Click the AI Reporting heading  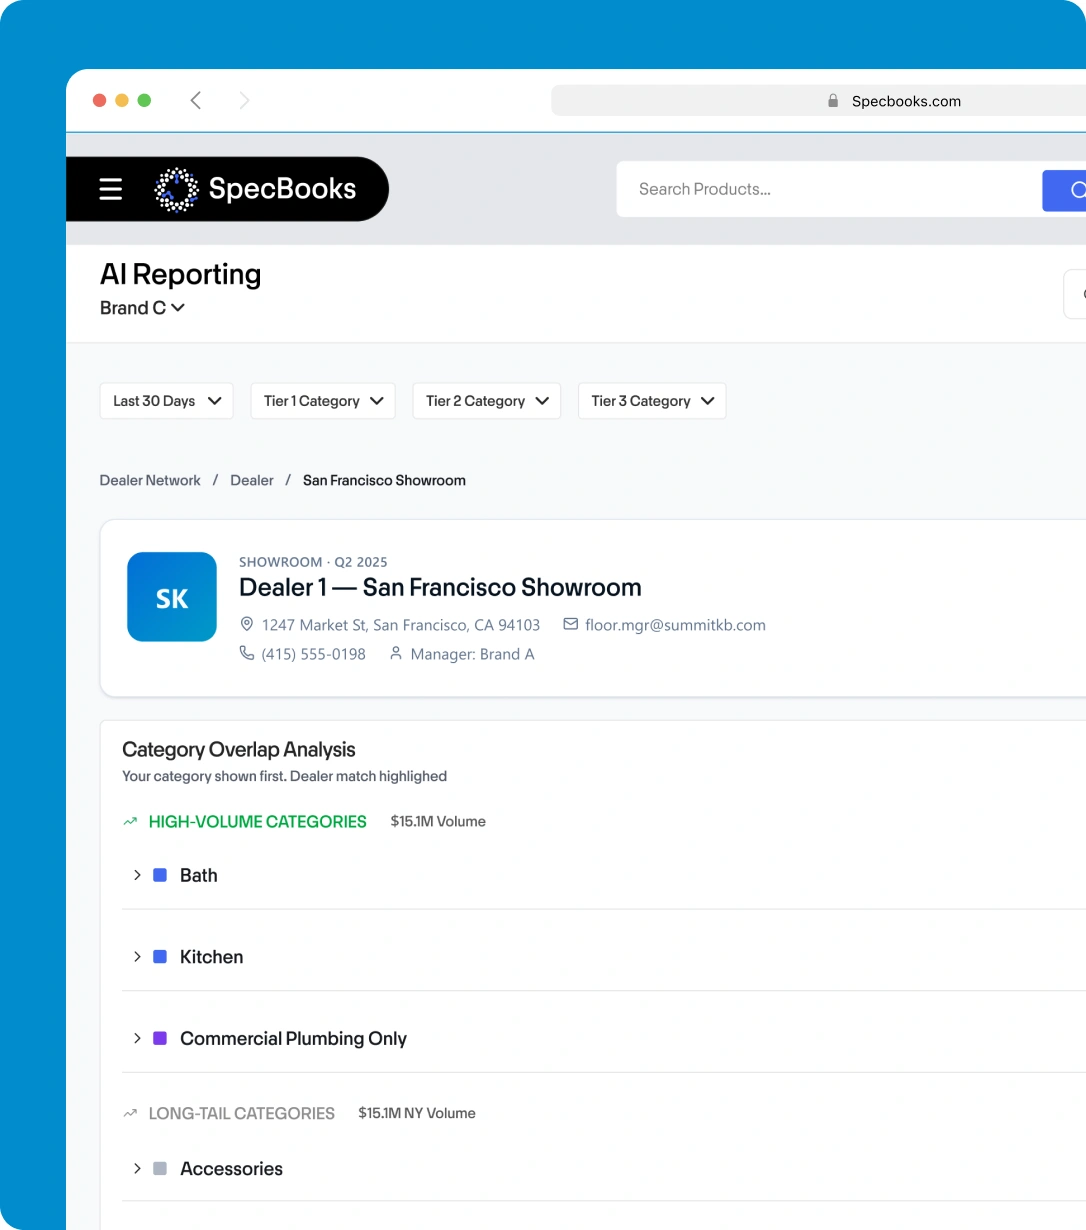[180, 274]
